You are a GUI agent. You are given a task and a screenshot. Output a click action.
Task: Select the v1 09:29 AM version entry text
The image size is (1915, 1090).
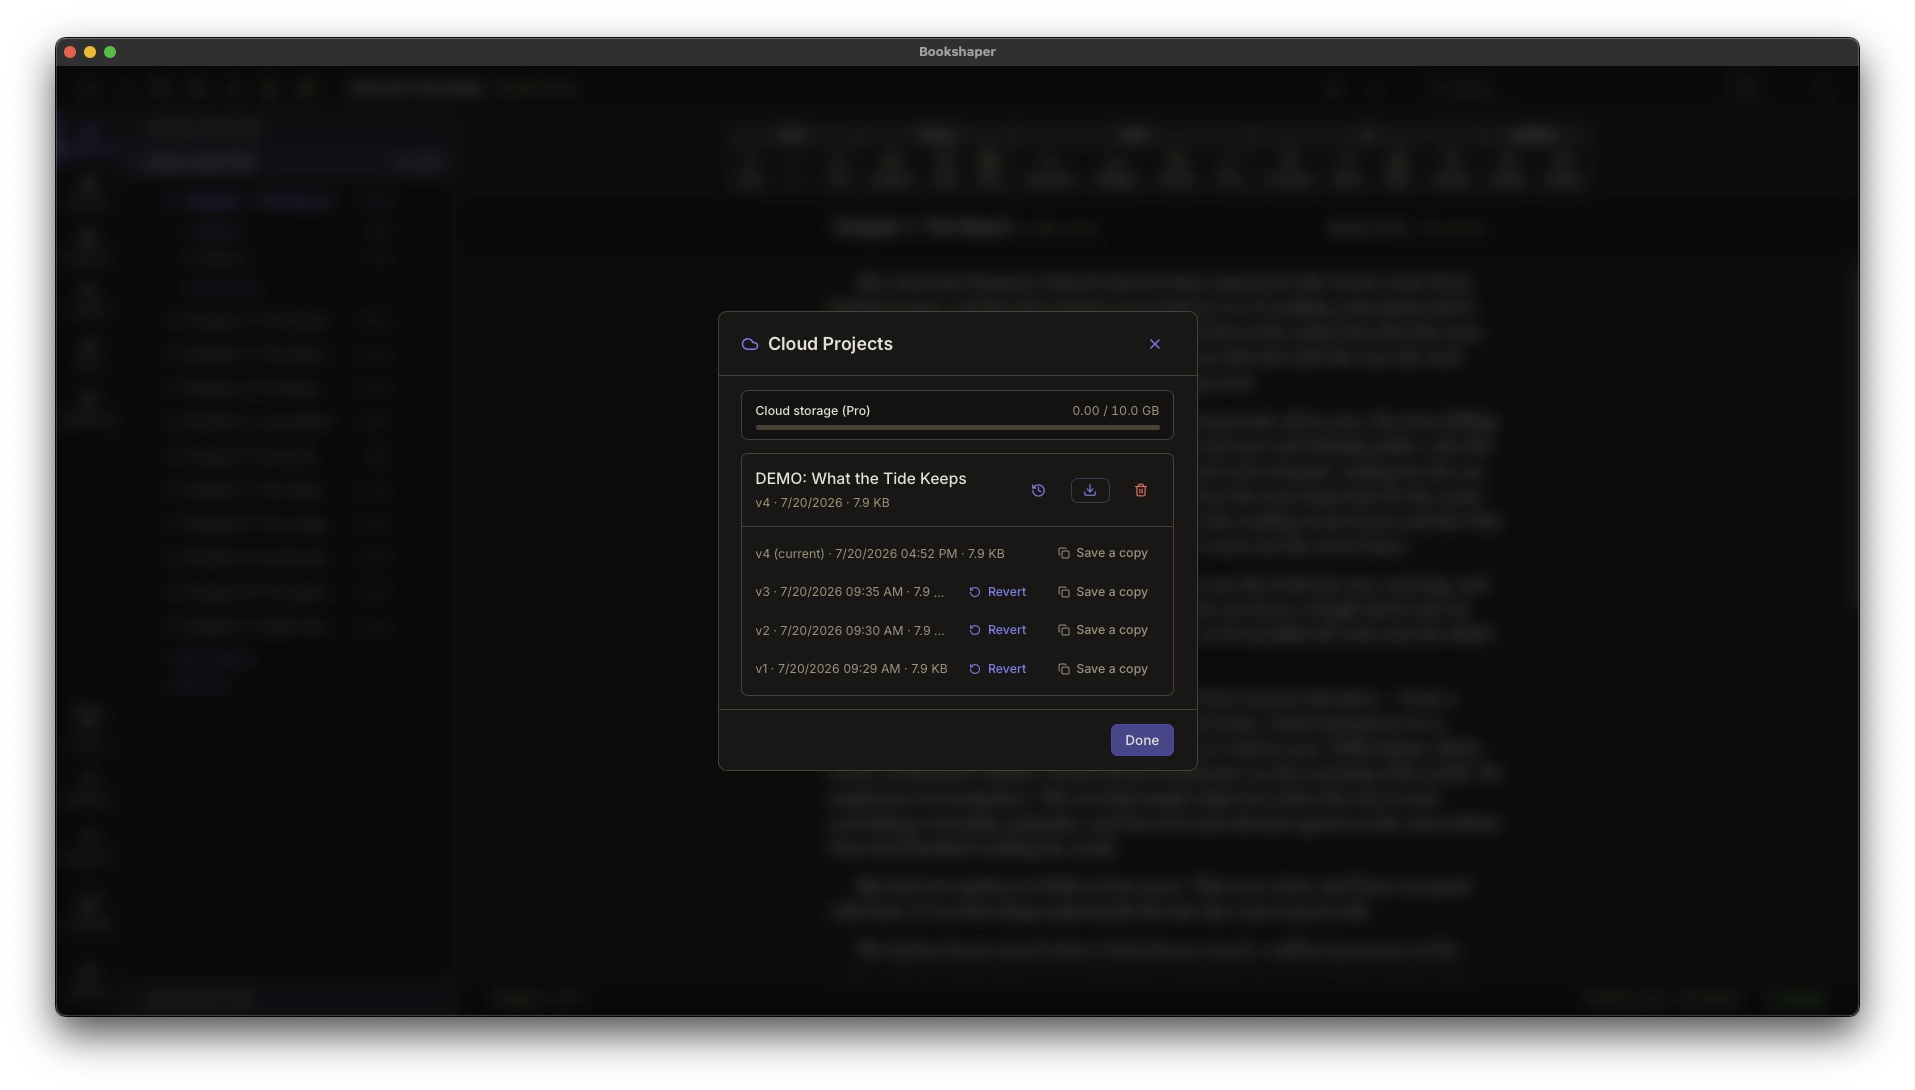point(851,669)
